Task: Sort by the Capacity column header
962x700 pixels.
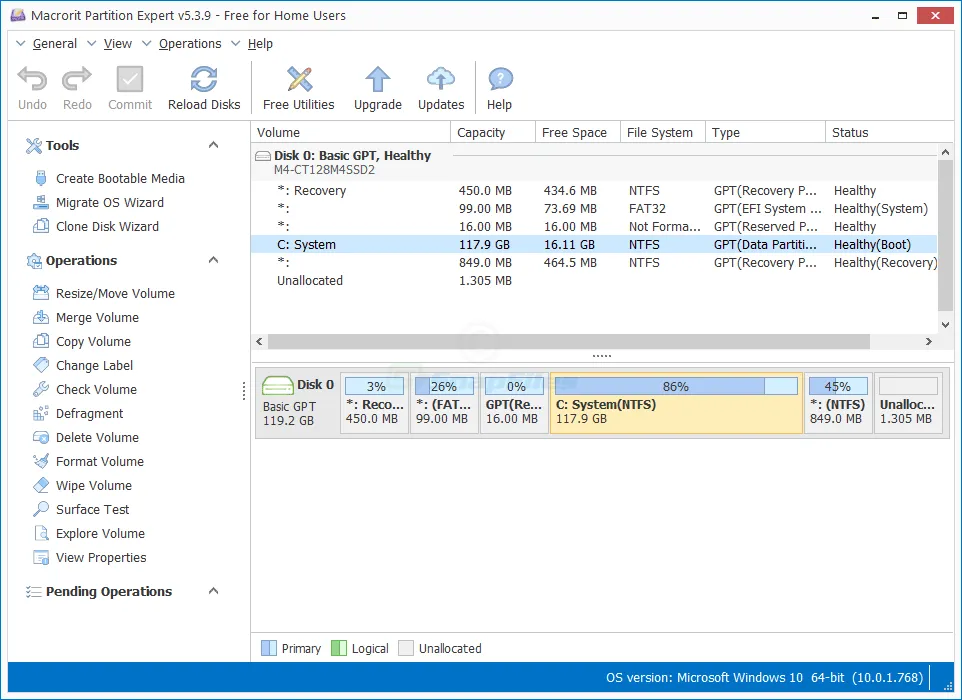Action: 493,133
